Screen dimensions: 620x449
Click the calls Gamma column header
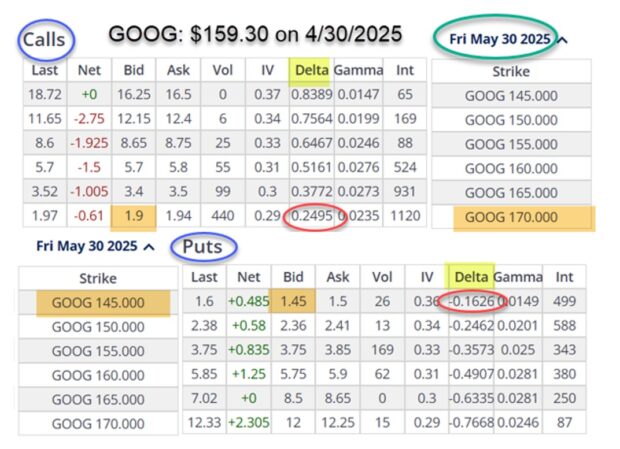pos(359,70)
